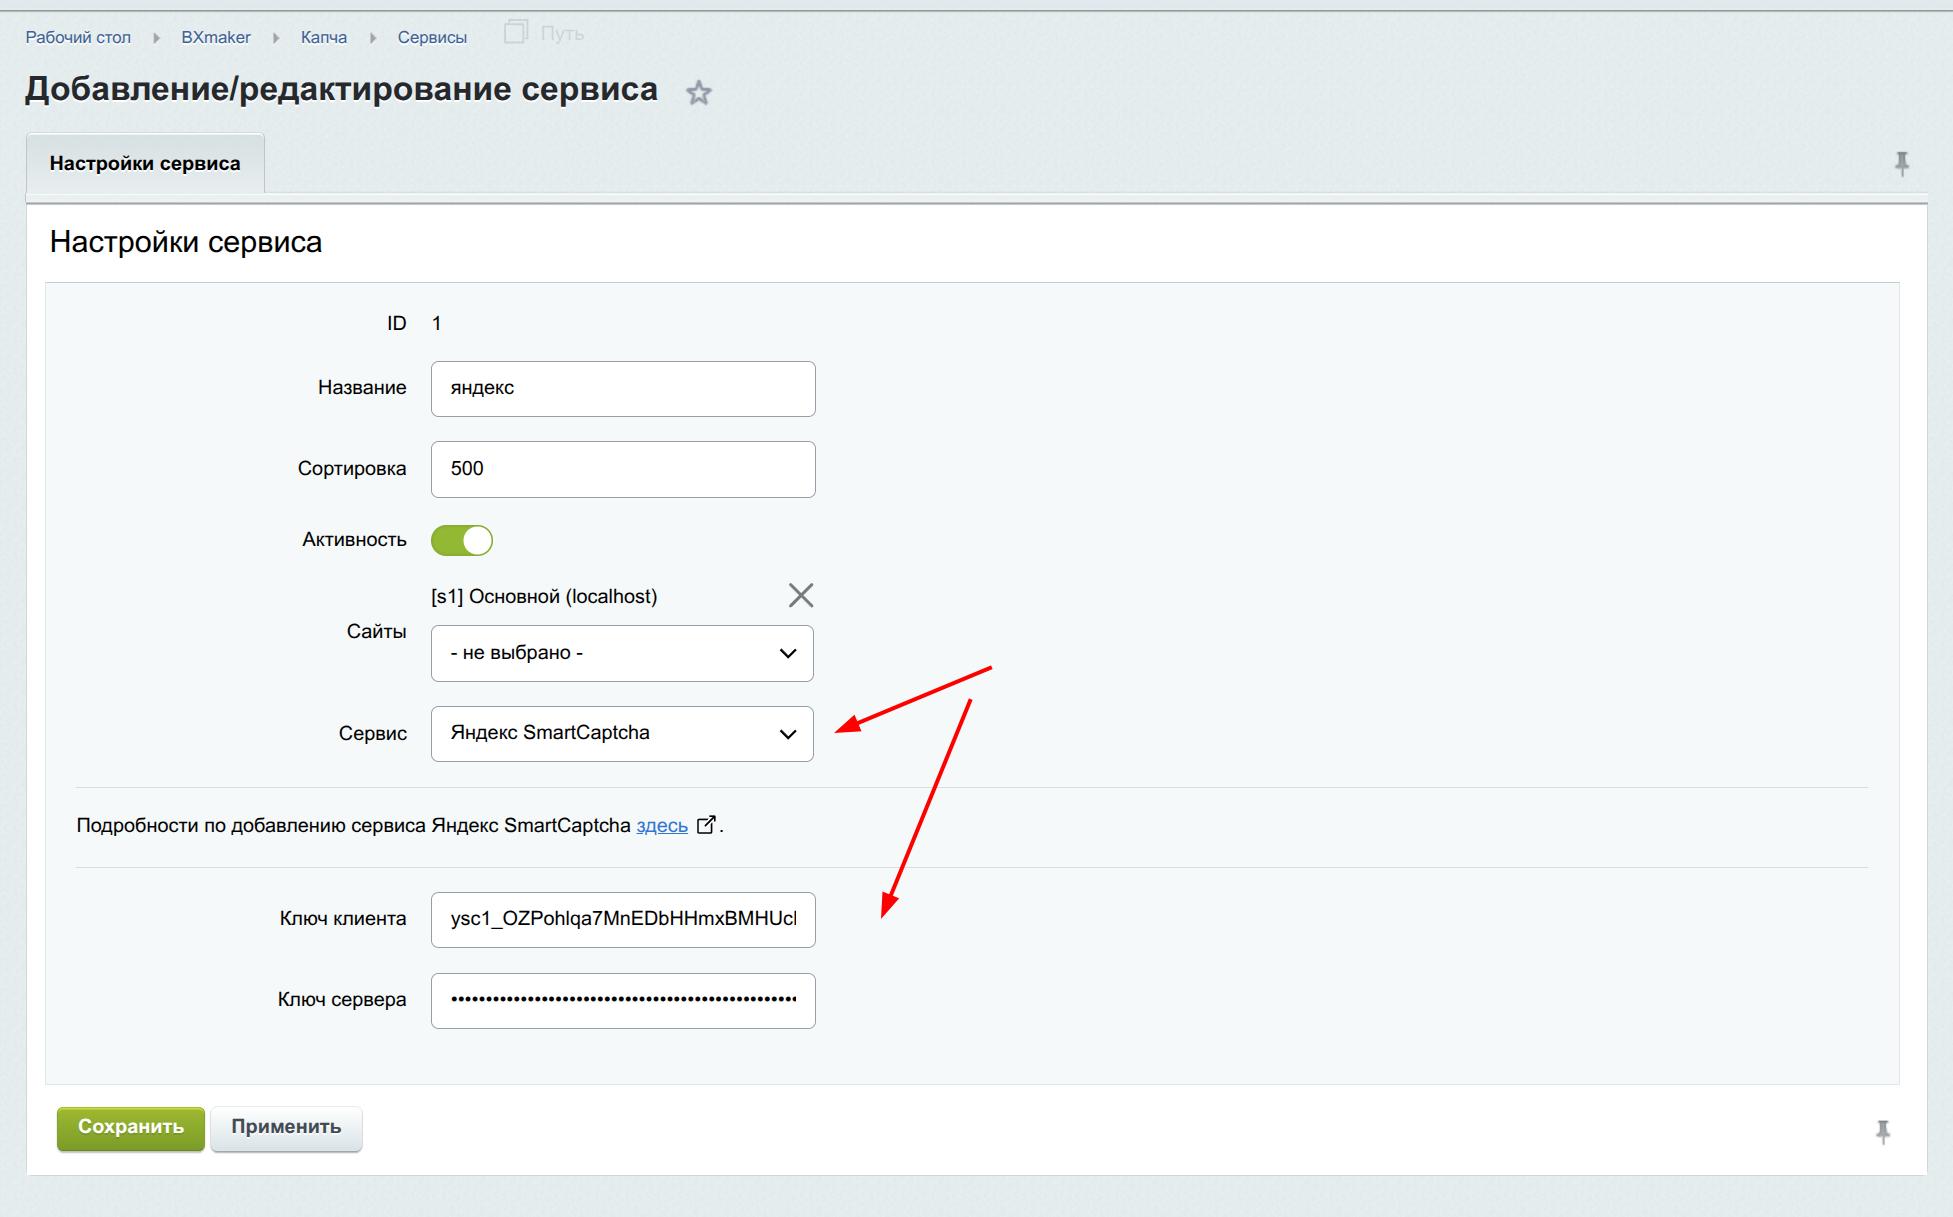The height and width of the screenshot is (1217, 1953).
Task: Click the external link icon after здесь
Action: point(706,825)
